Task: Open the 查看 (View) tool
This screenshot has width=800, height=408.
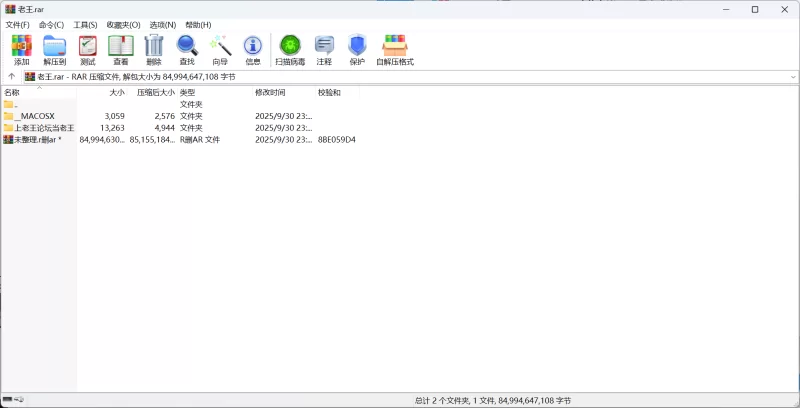Action: (120, 49)
